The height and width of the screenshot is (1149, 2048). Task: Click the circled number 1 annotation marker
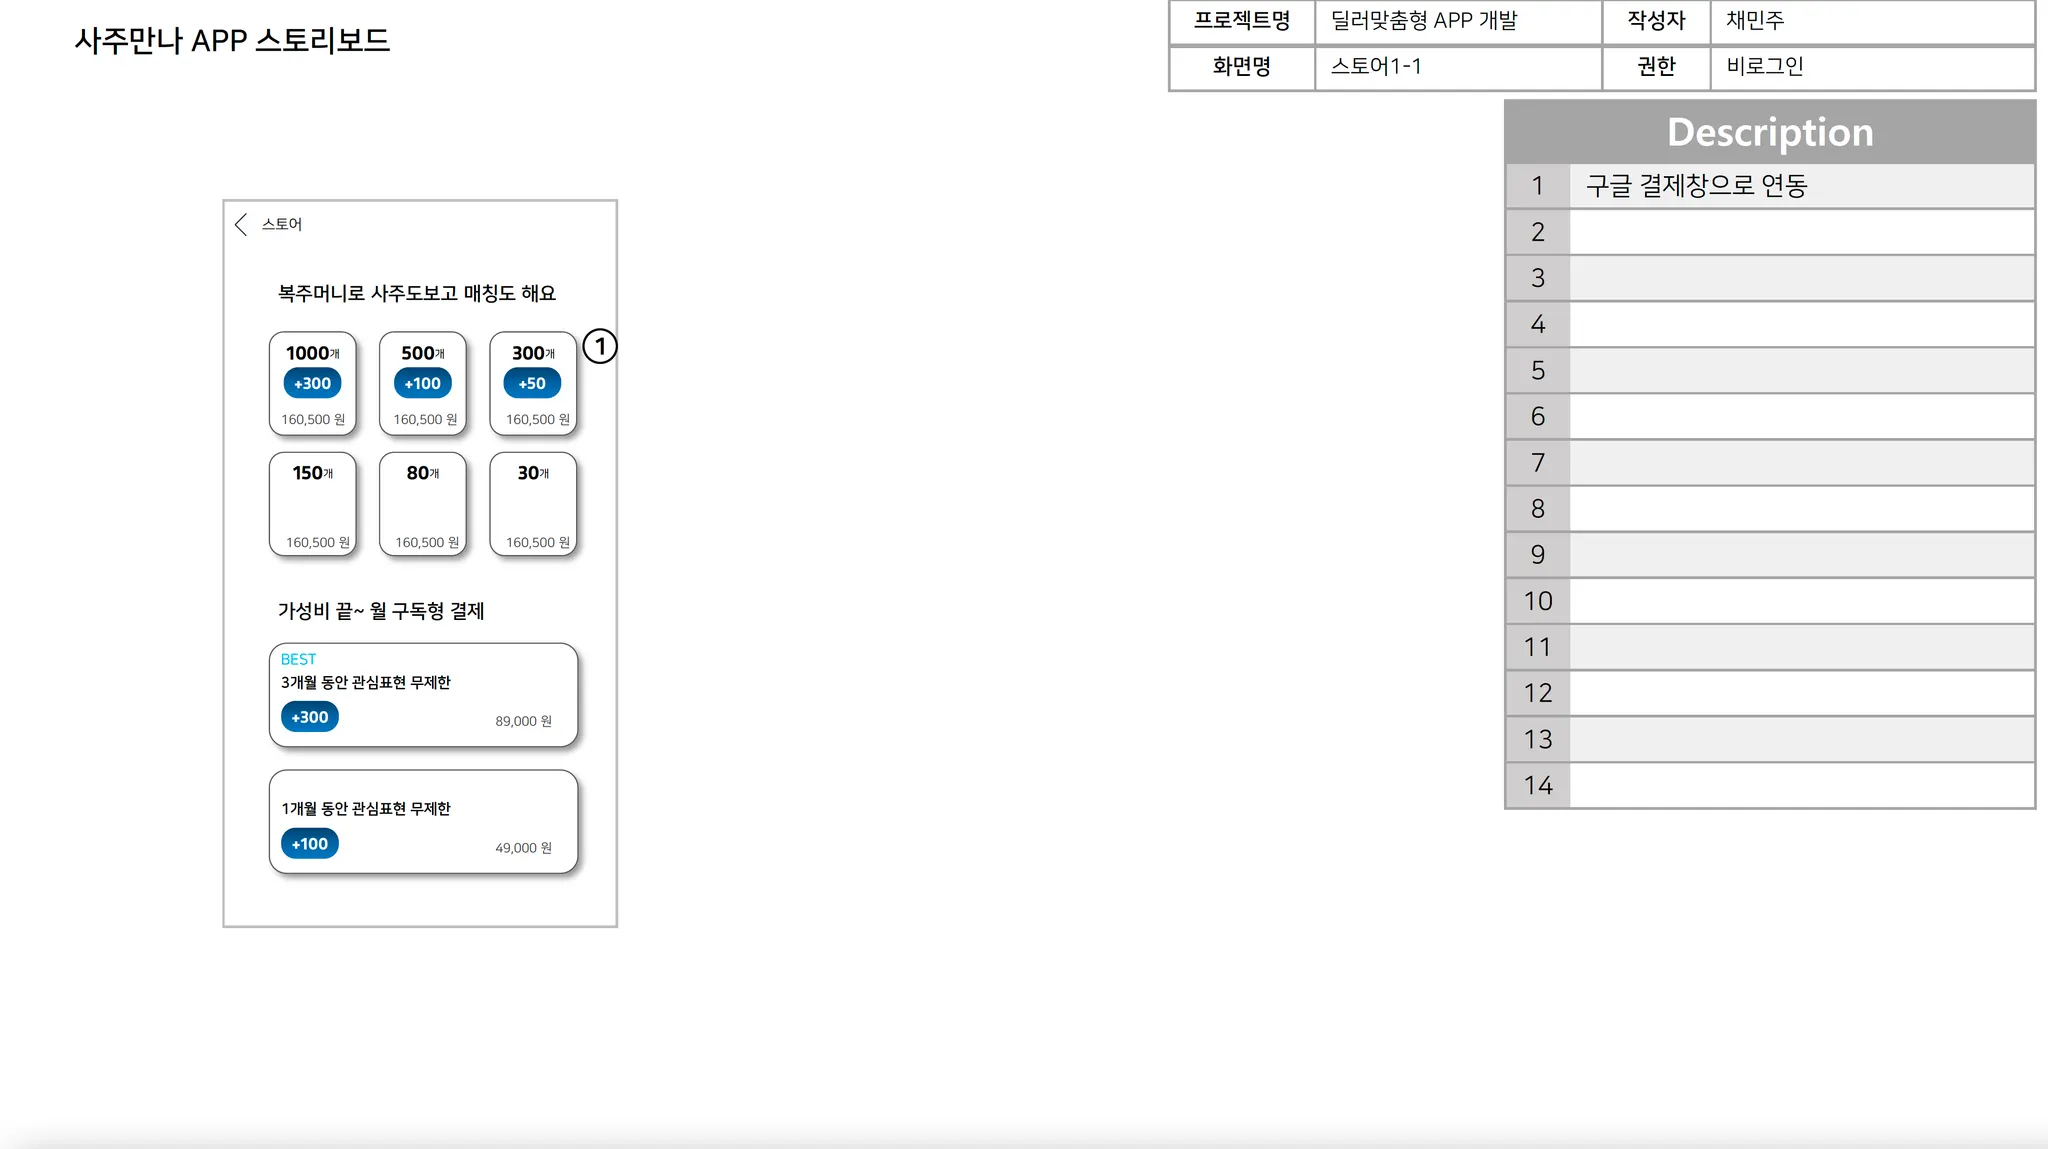[600, 347]
